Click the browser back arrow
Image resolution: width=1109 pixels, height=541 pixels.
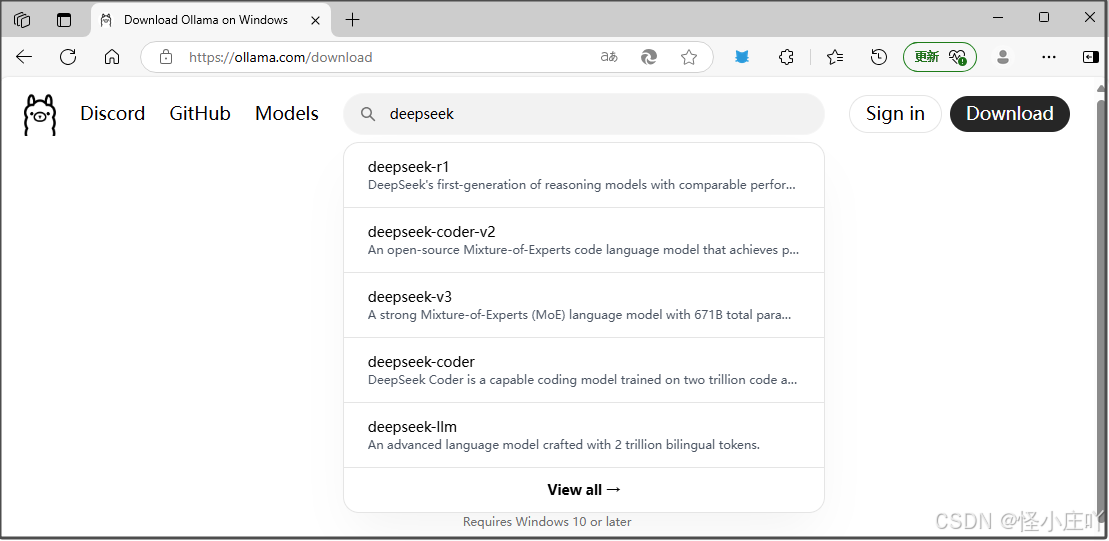point(24,57)
